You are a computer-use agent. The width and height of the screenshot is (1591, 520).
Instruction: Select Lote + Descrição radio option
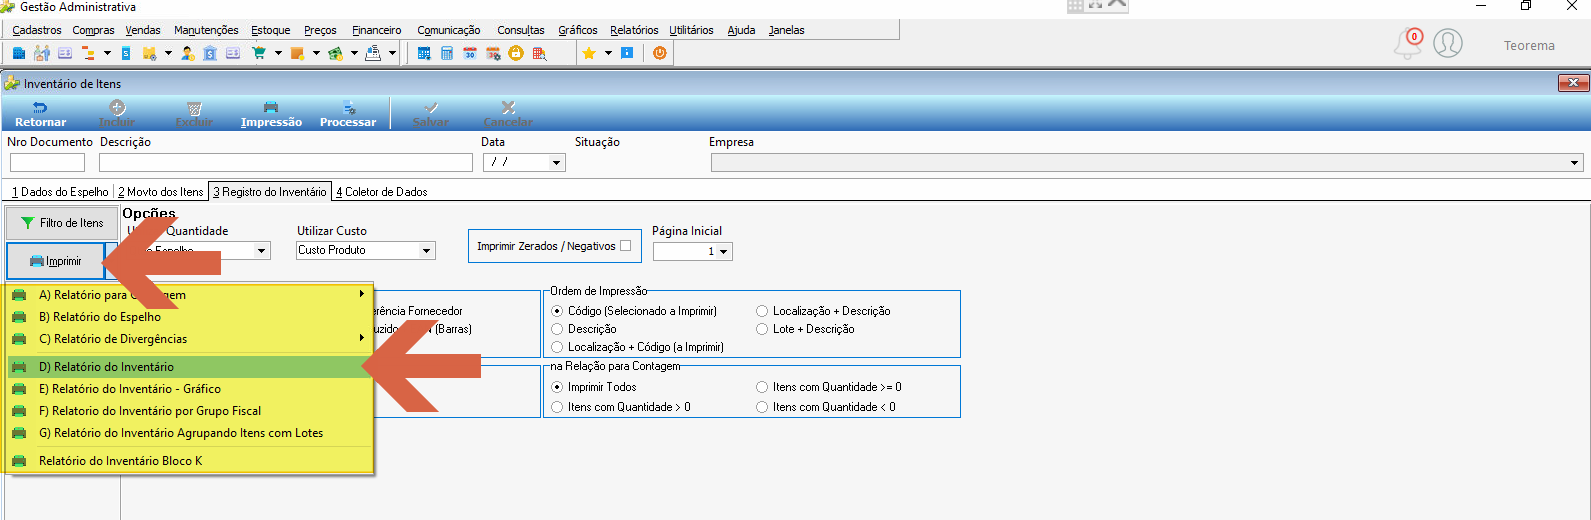click(762, 329)
